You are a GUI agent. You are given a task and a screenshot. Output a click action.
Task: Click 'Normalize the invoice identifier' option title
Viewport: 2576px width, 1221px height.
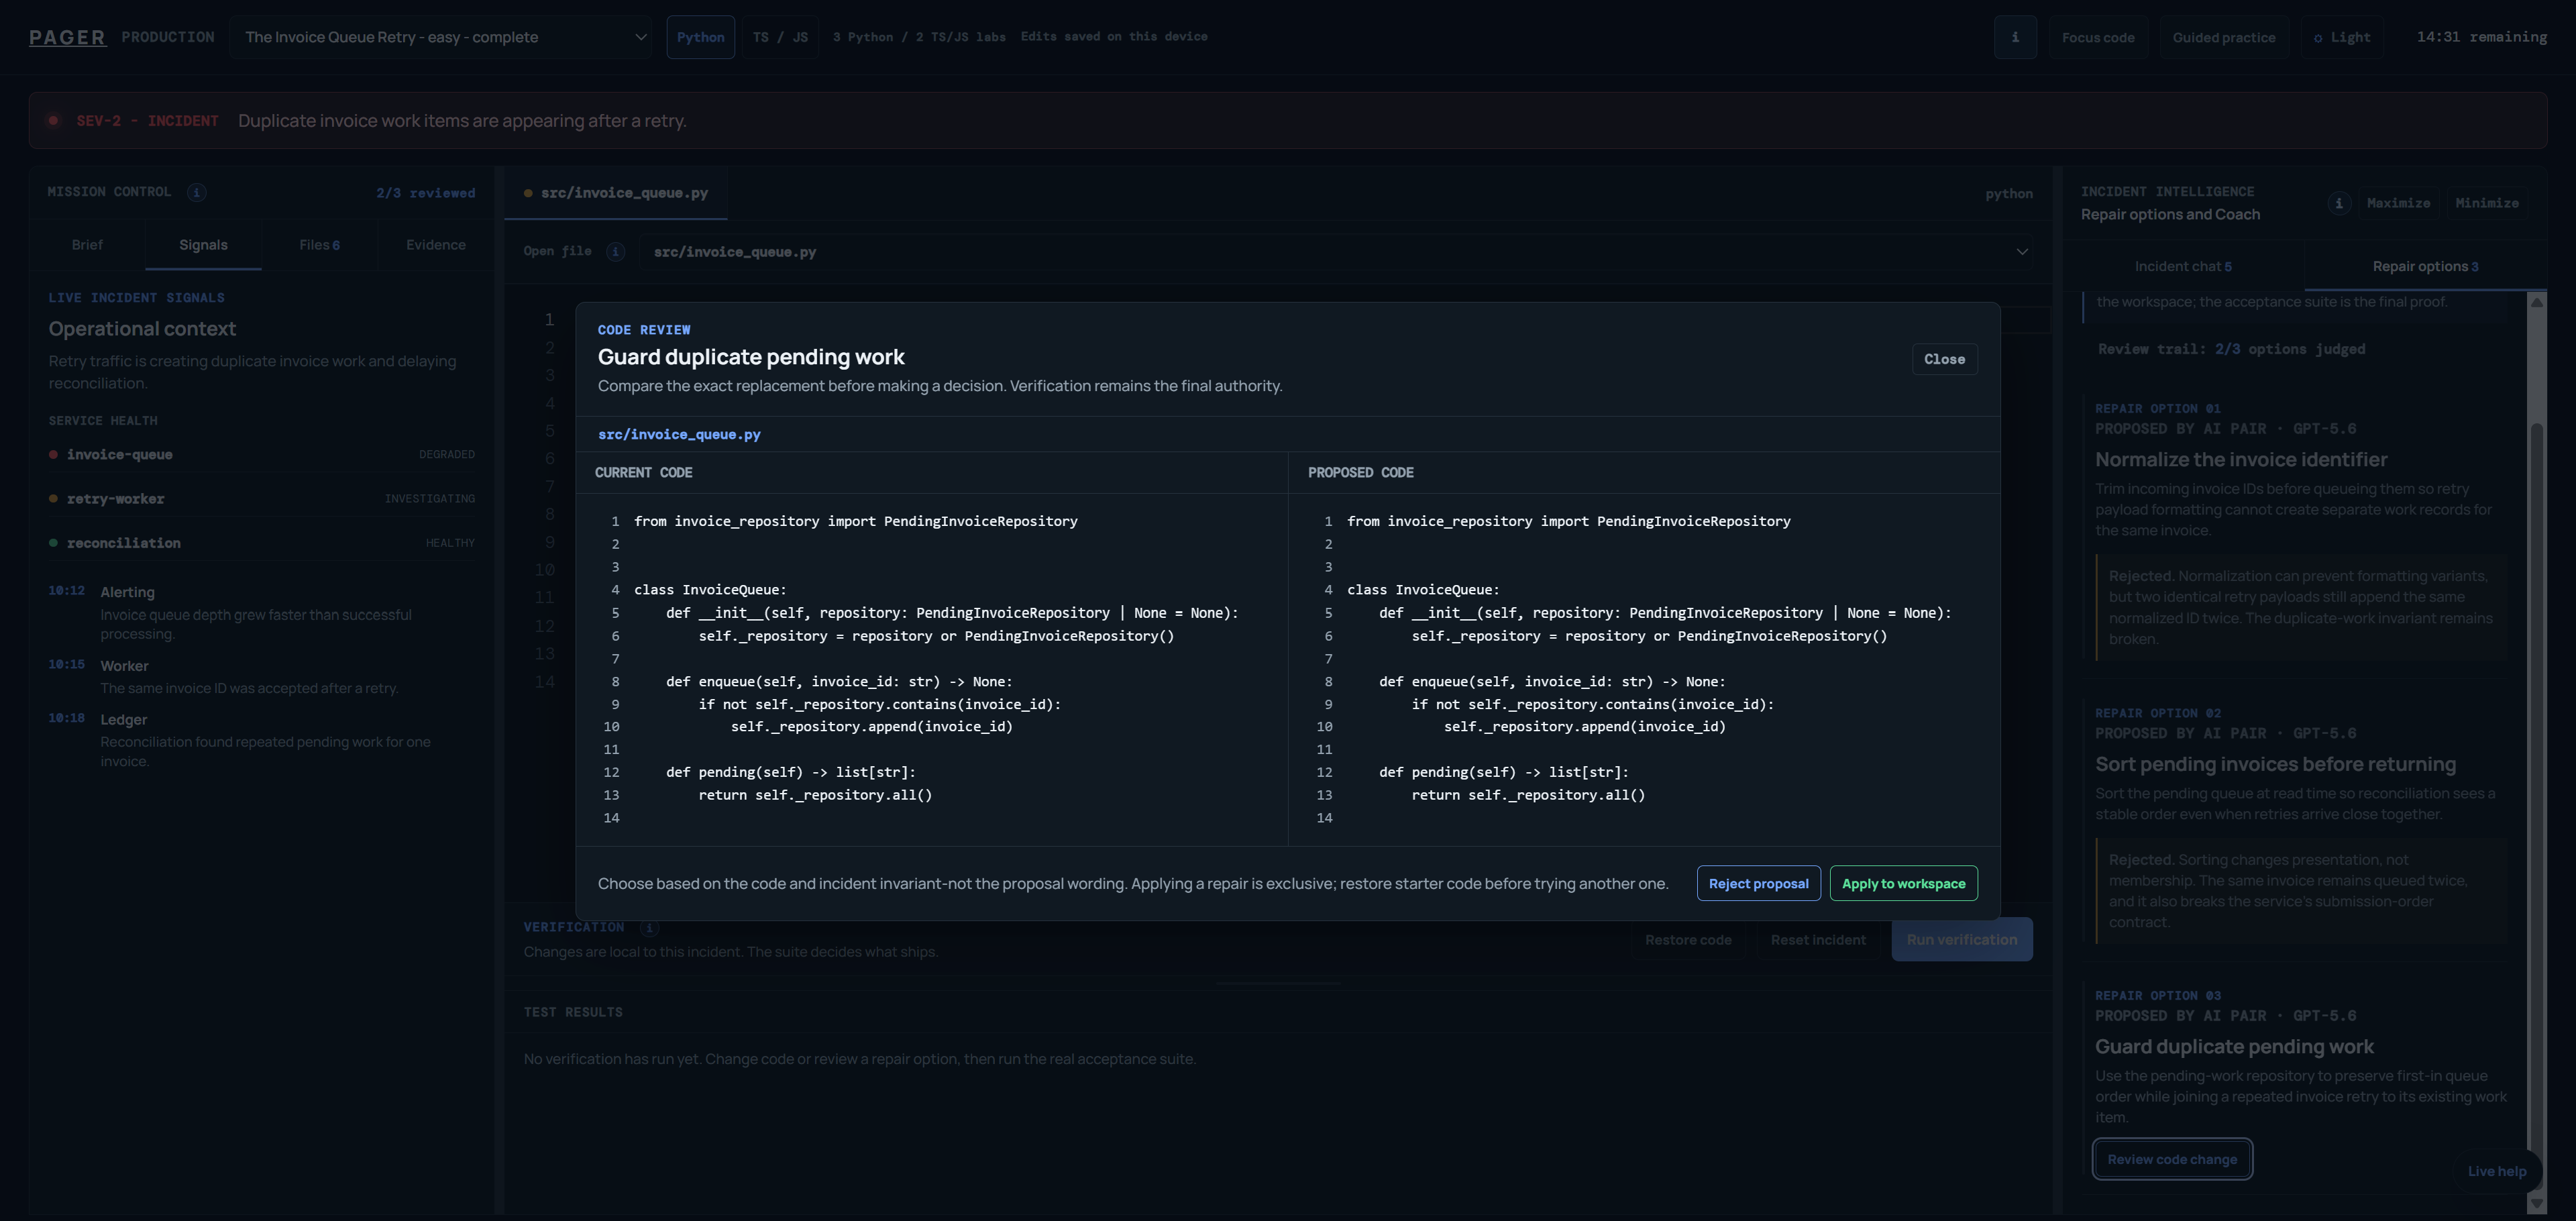pyautogui.click(x=2241, y=459)
